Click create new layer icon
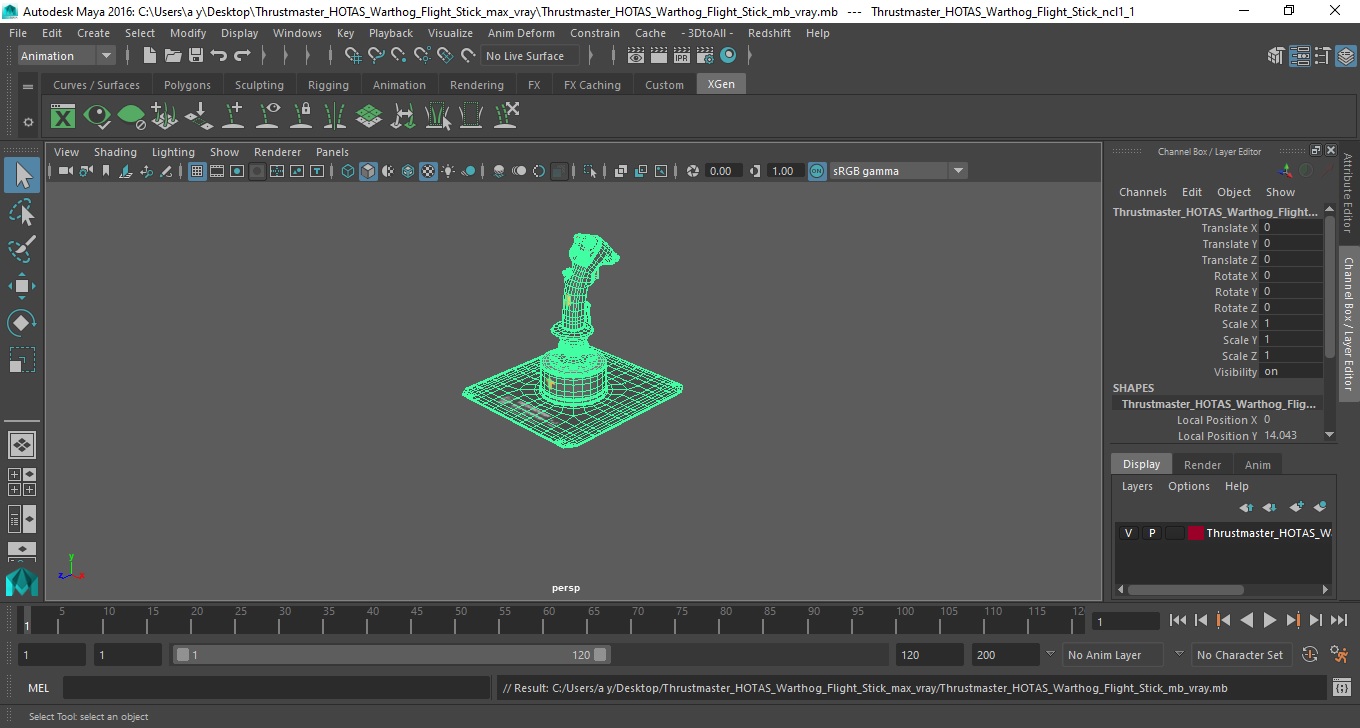Screen dimensions: 1360x728 (x=1297, y=507)
